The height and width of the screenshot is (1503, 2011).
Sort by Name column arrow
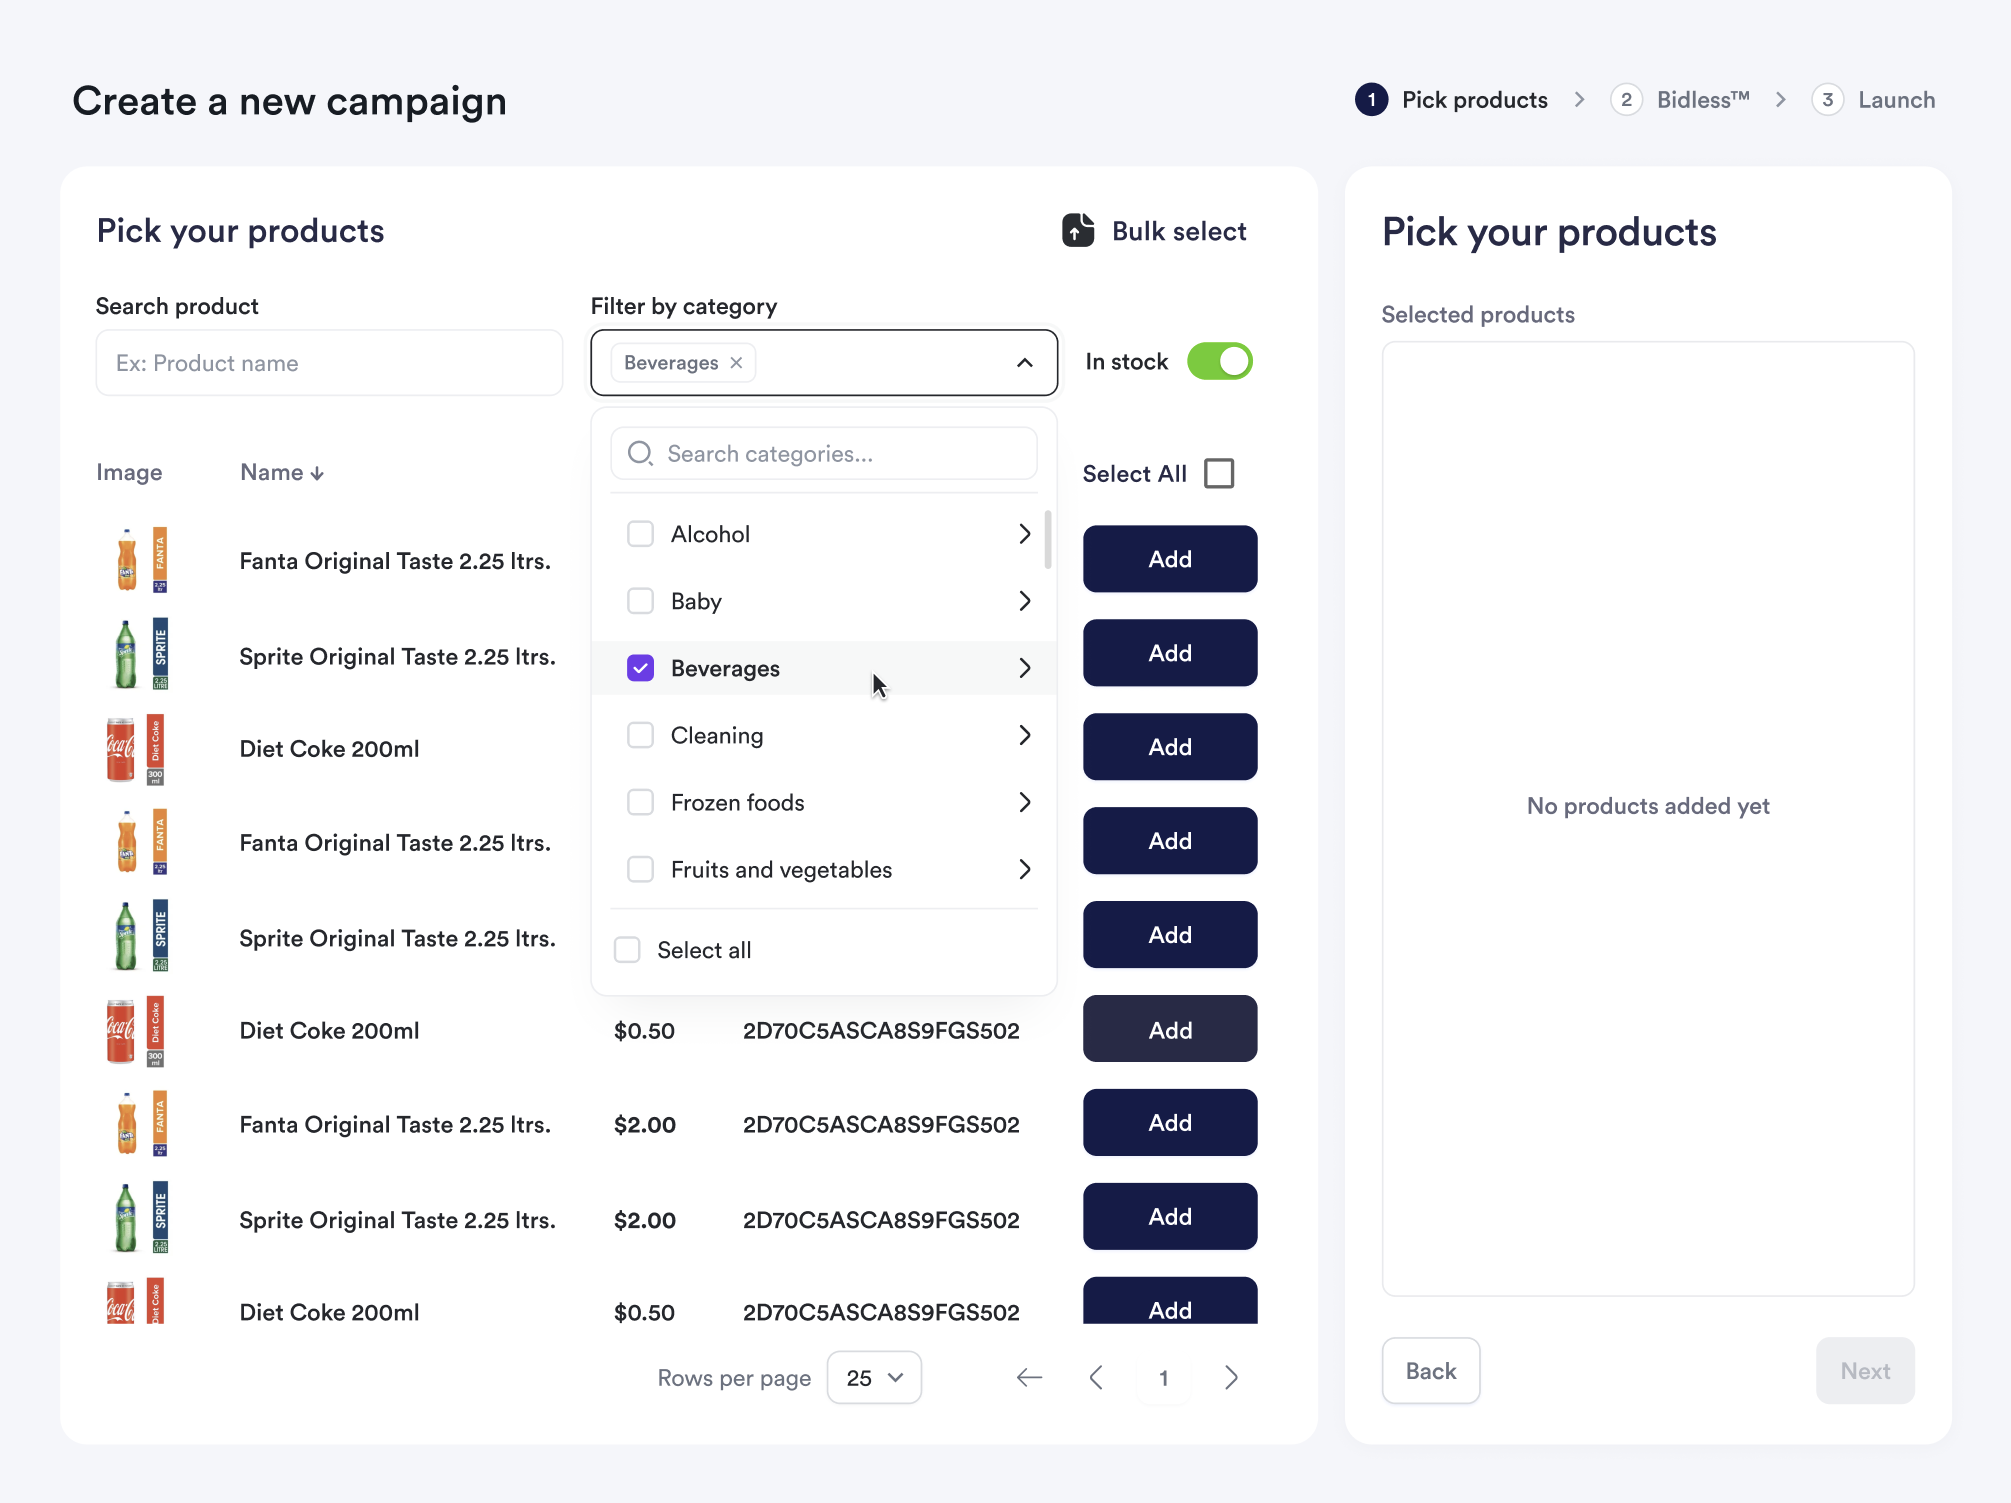(x=317, y=473)
